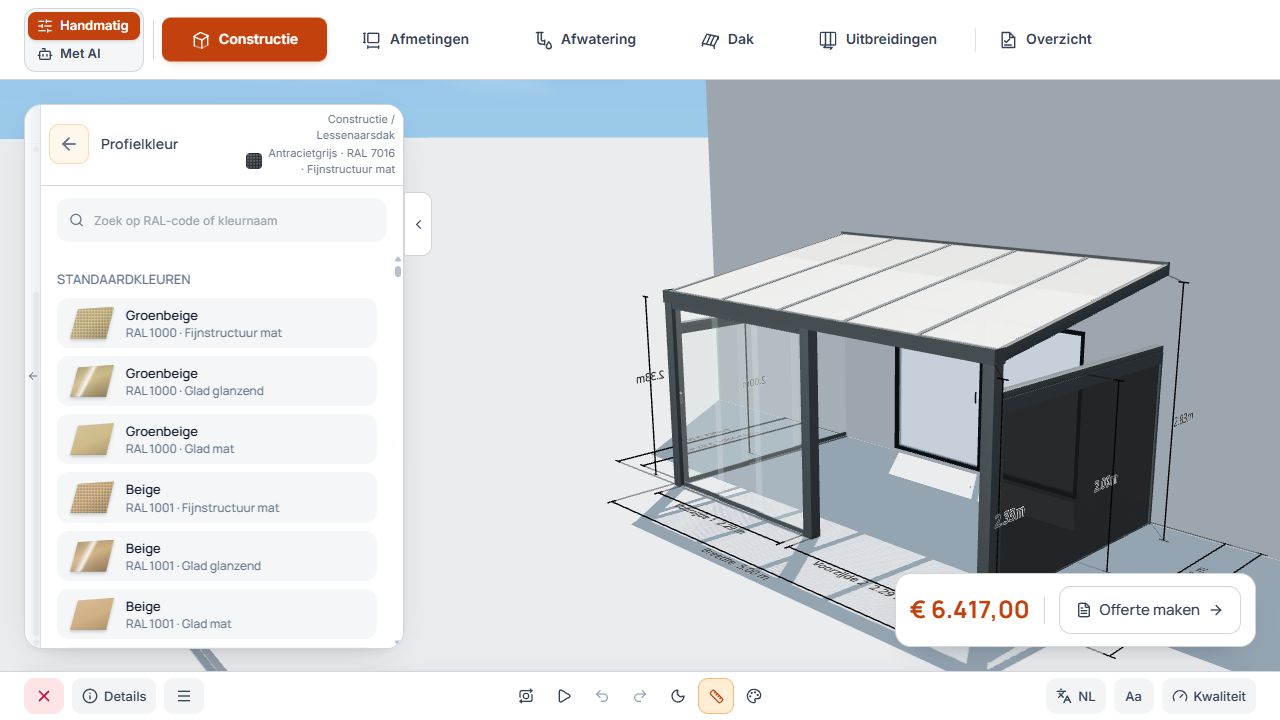This screenshot has width=1280, height=720.
Task: Click the Aa text size button
Action: pos(1133,696)
